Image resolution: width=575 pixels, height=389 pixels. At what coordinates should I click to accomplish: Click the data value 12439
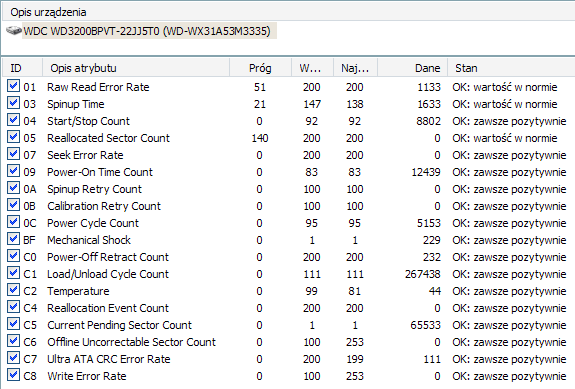(426, 172)
